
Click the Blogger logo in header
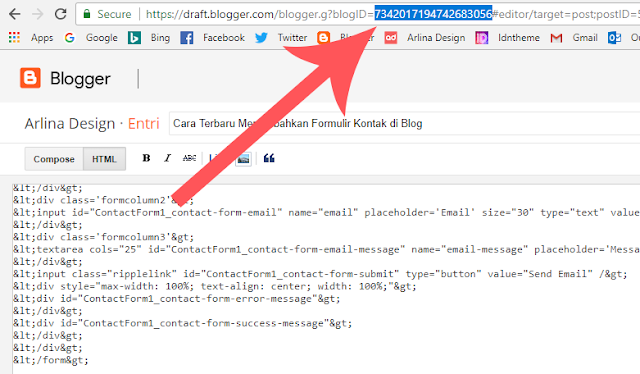(65, 78)
